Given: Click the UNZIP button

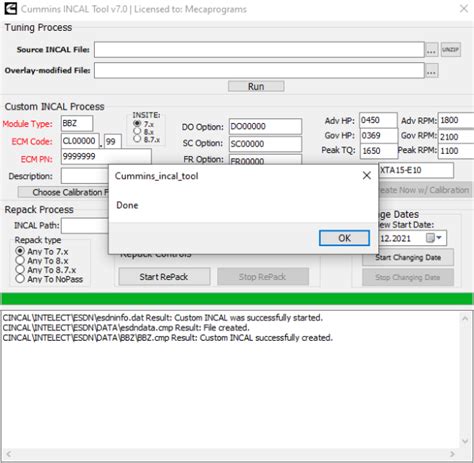Looking at the screenshot, I should coord(451,49).
